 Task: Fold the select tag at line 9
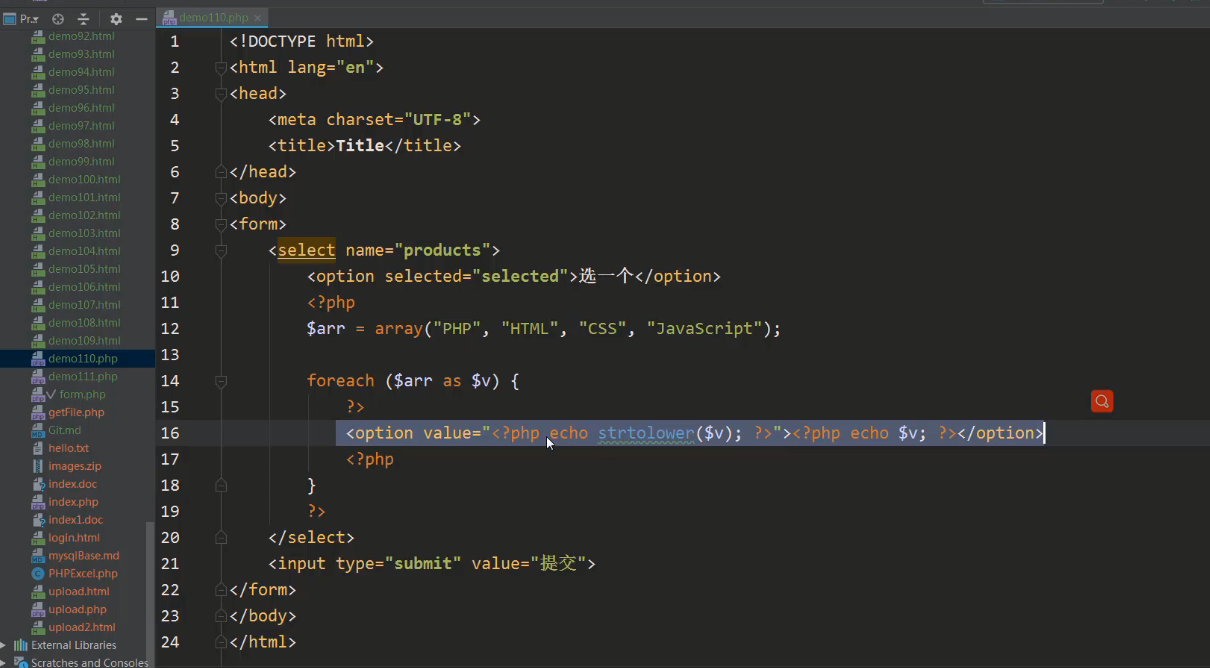click(x=221, y=250)
